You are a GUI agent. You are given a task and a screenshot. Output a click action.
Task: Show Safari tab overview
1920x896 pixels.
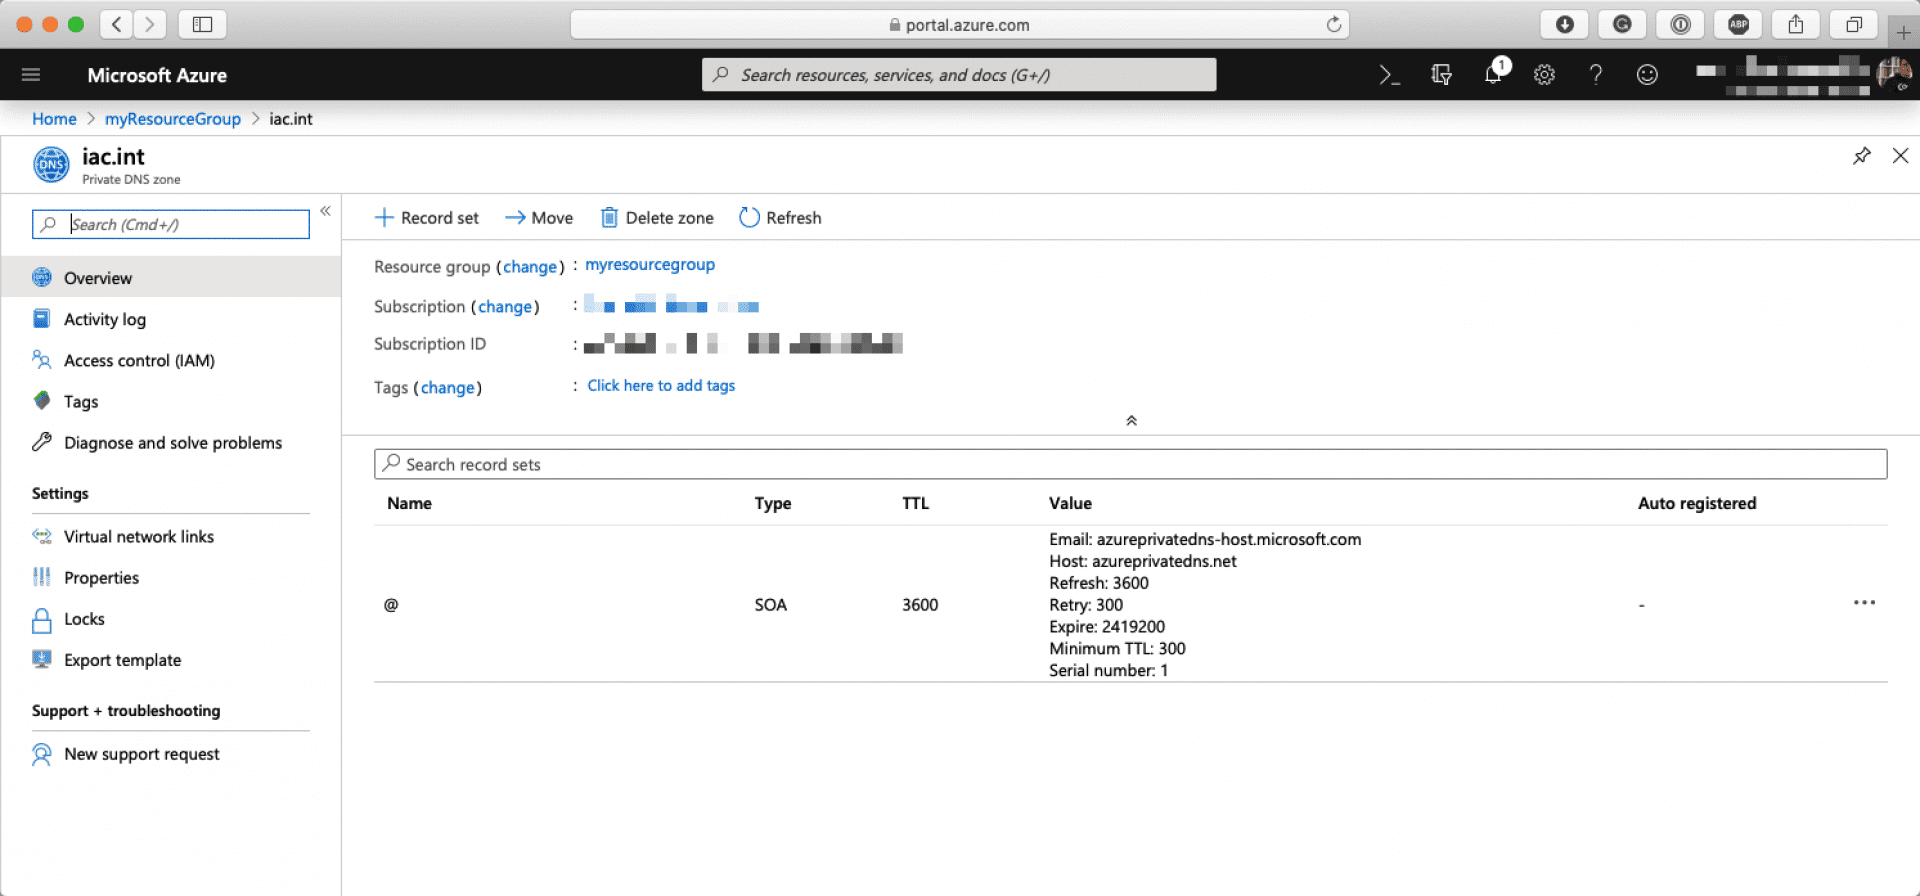(1854, 24)
